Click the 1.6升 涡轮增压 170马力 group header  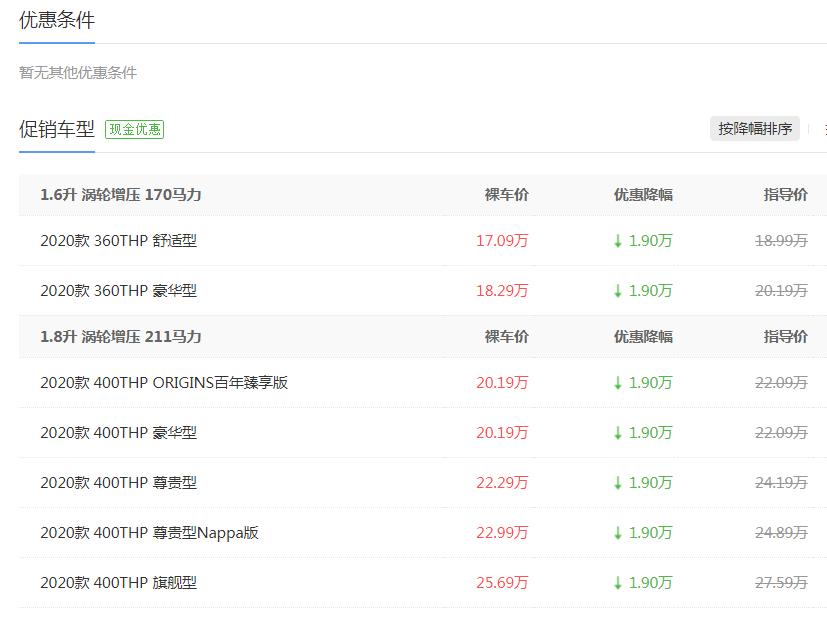pos(121,195)
